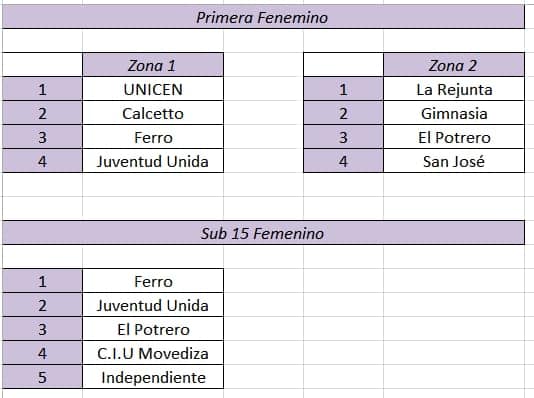Click the Sub 15 Femenino header cell

pyautogui.click(x=263, y=233)
